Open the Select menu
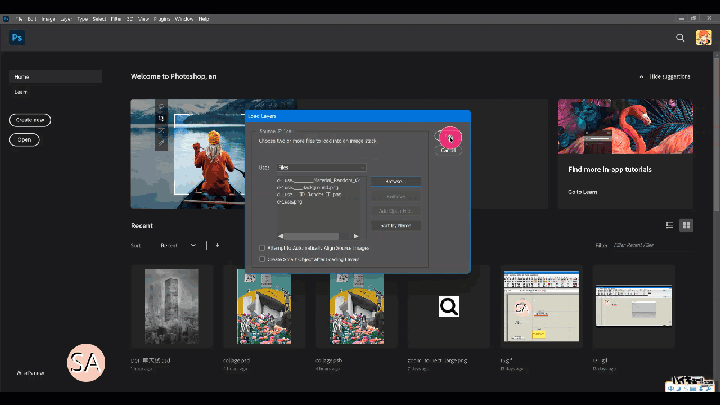This screenshot has height=405, width=720. (99, 19)
